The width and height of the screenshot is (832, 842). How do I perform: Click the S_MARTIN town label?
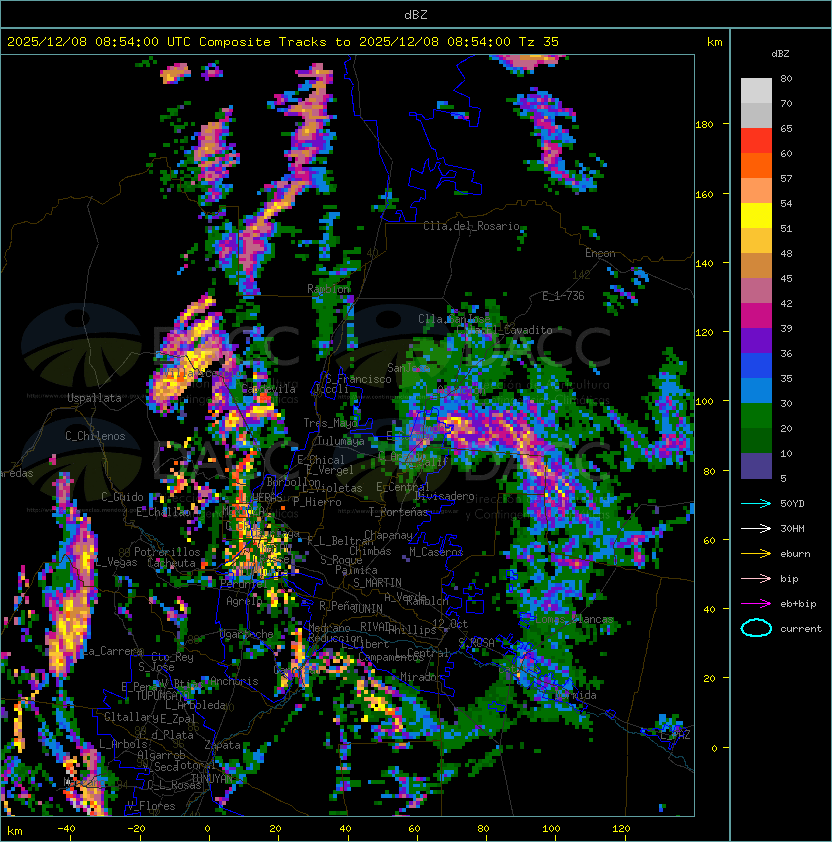(x=376, y=582)
